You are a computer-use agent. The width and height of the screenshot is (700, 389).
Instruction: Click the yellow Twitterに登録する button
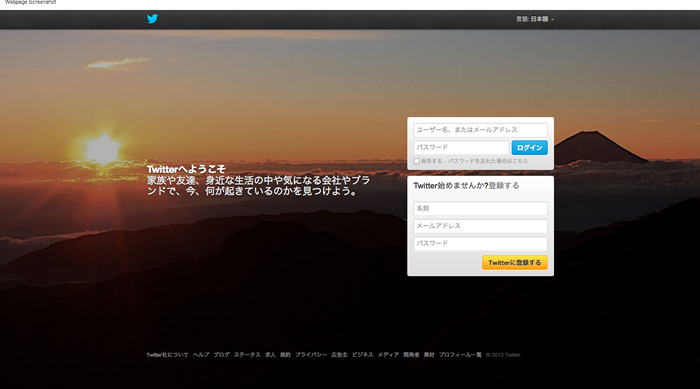pos(515,263)
